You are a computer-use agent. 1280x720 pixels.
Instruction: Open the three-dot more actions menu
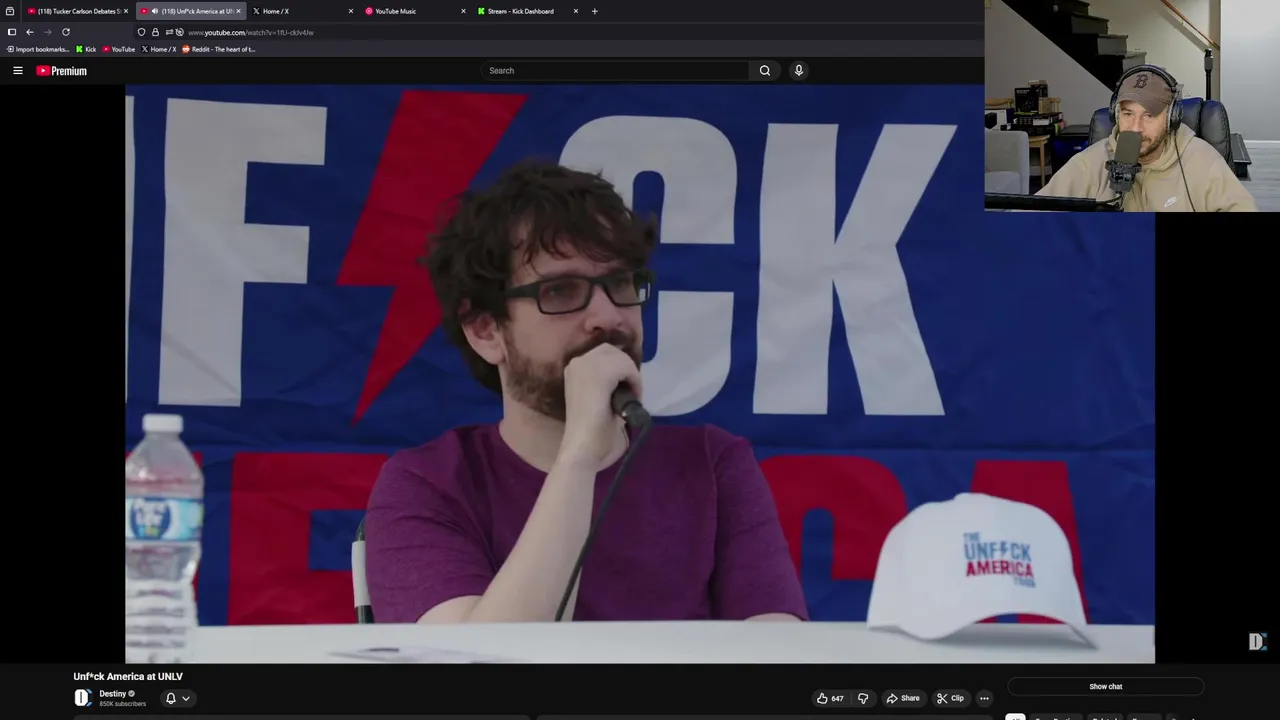tap(984, 698)
